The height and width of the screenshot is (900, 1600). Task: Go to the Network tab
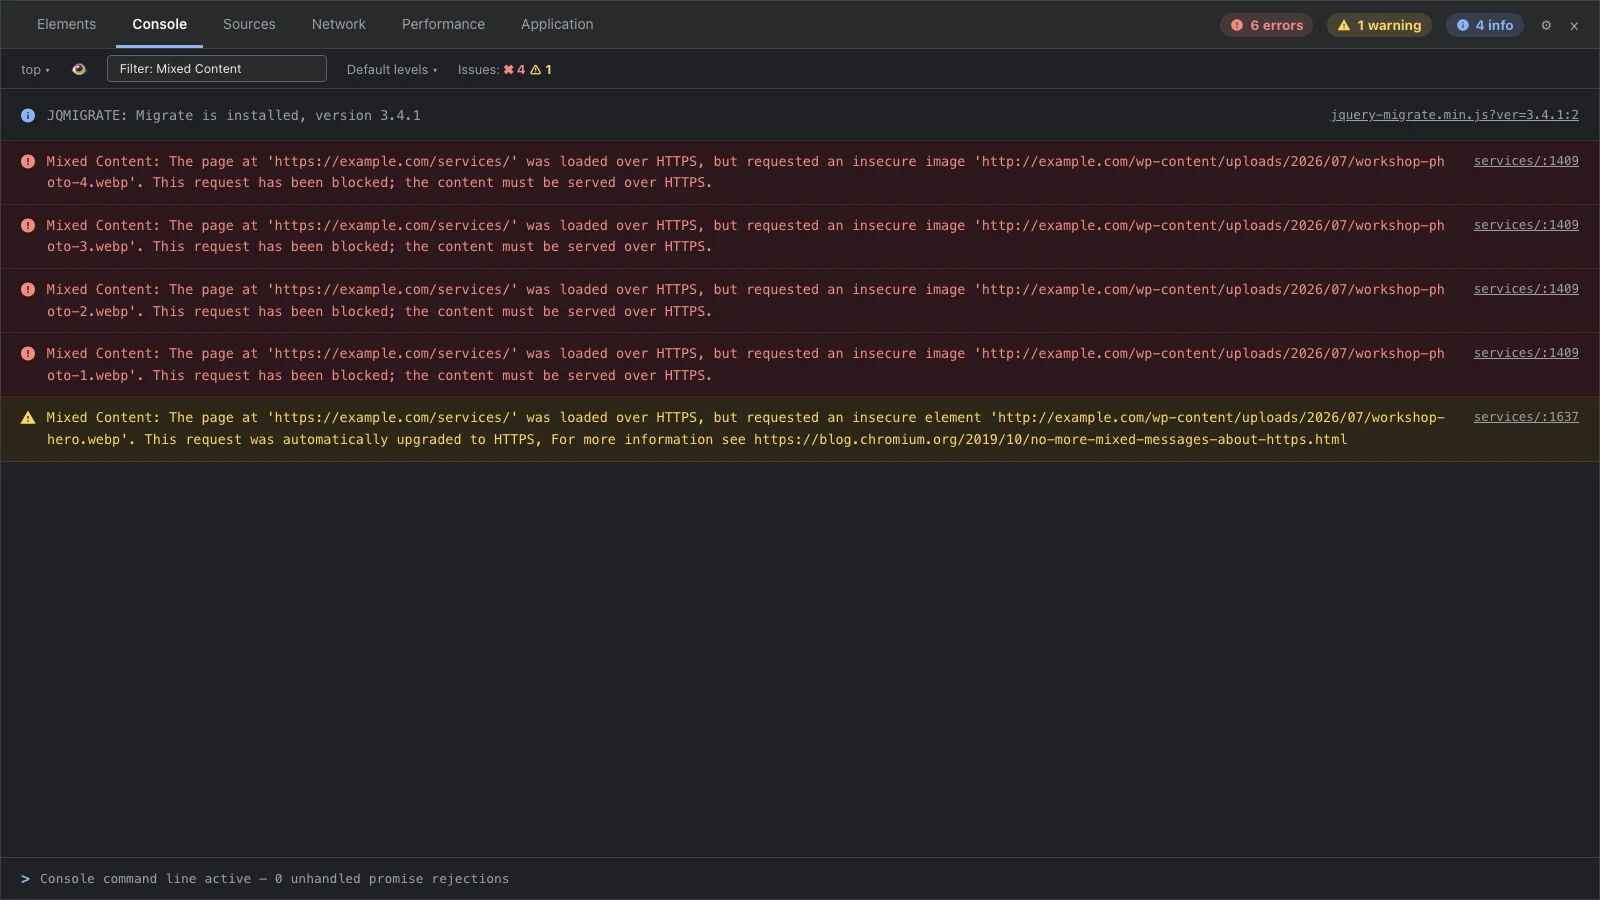click(339, 24)
